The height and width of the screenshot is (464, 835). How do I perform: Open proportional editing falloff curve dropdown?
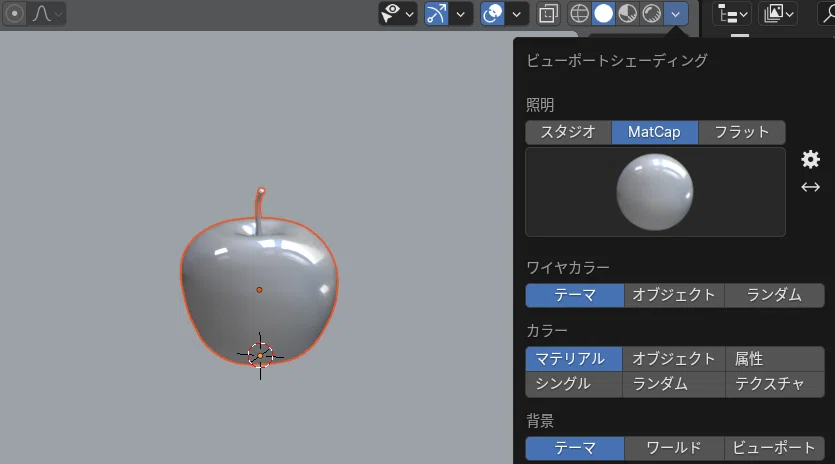[47, 14]
